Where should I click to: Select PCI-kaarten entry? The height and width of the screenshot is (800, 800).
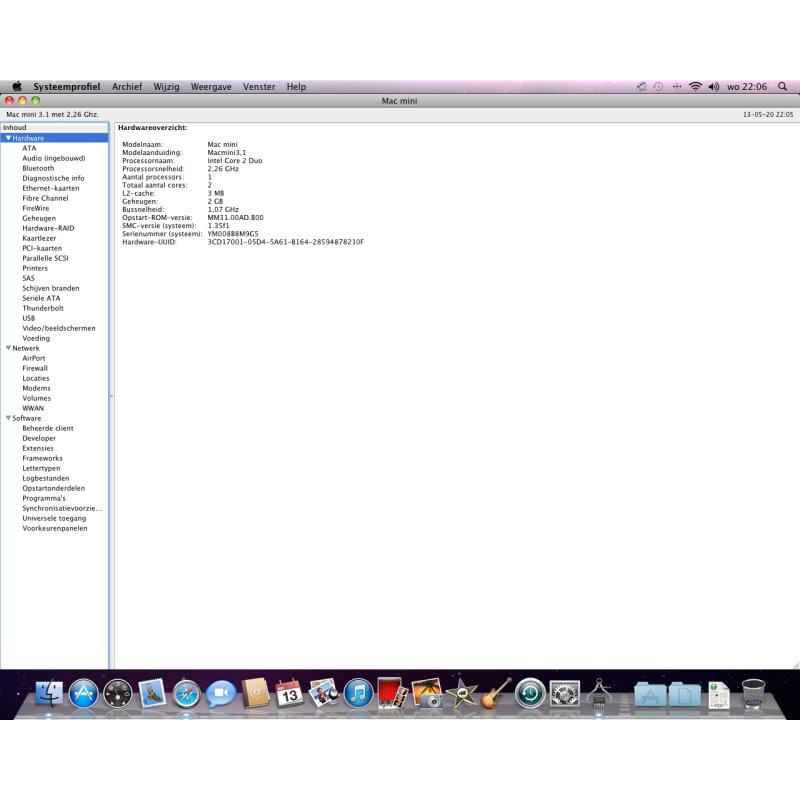pos(42,248)
